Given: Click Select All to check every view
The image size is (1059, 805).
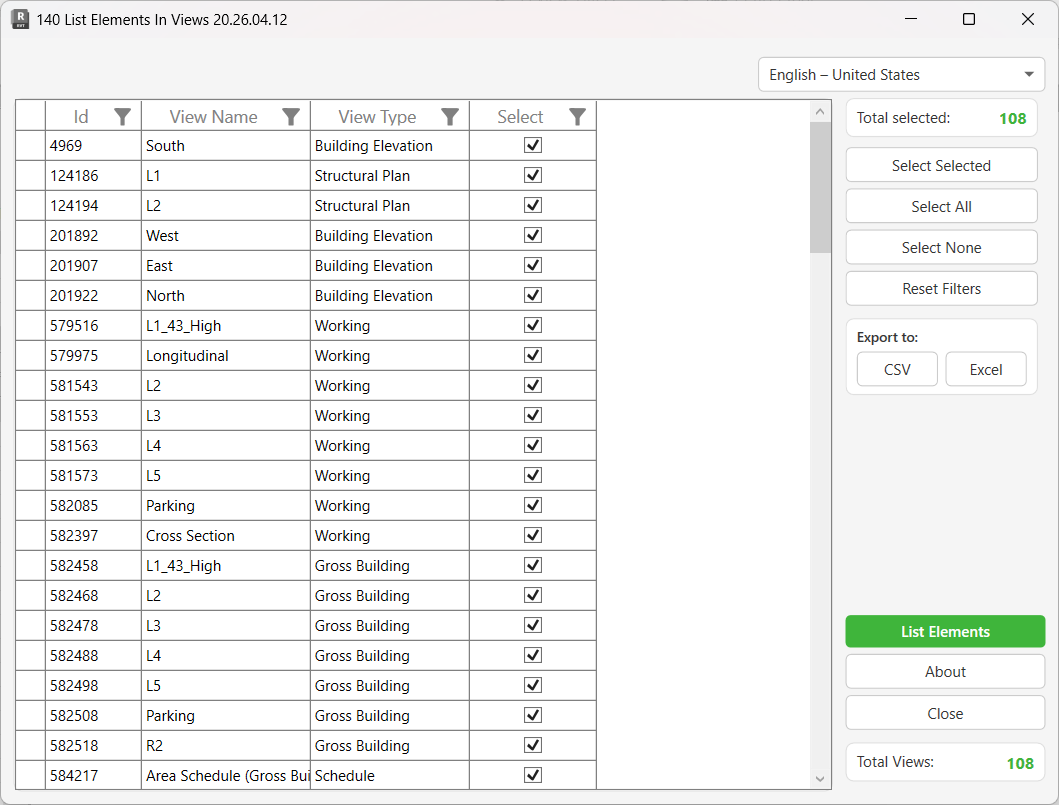Looking at the screenshot, I should (941, 206).
